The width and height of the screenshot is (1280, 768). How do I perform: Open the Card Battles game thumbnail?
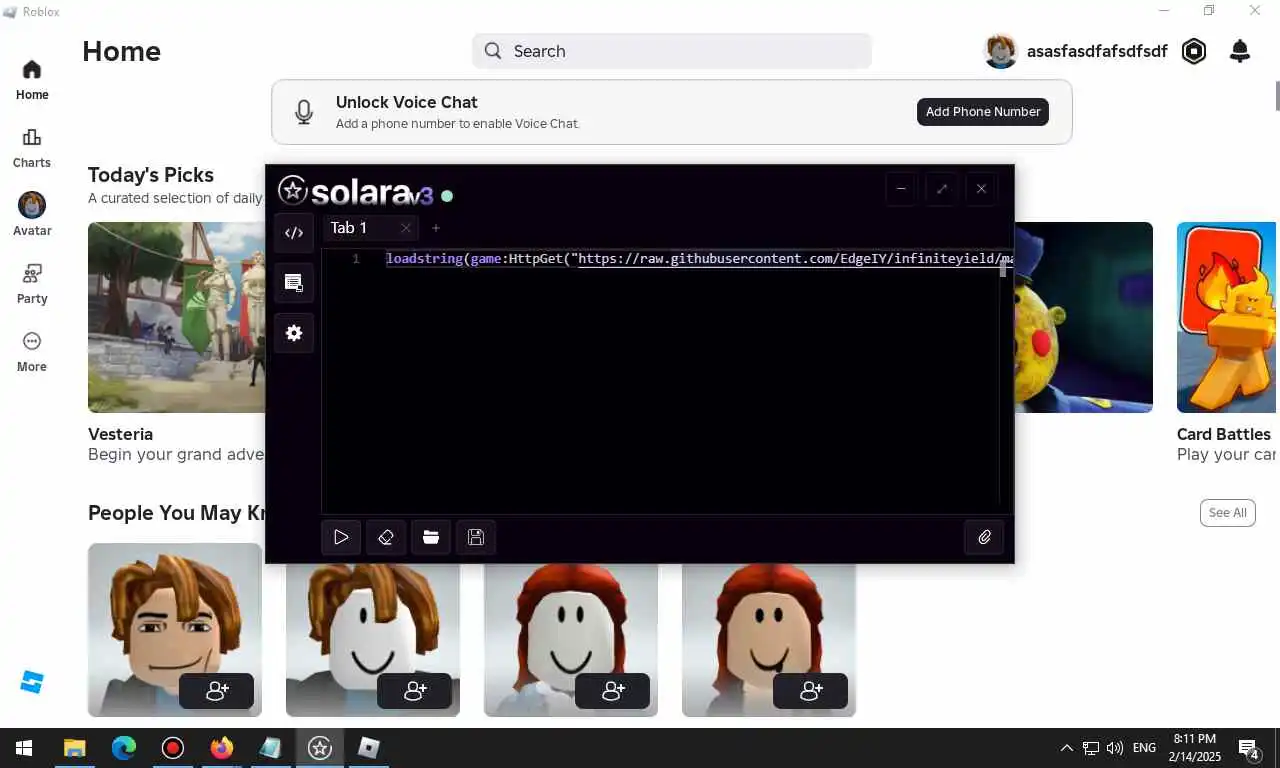tap(1226, 317)
